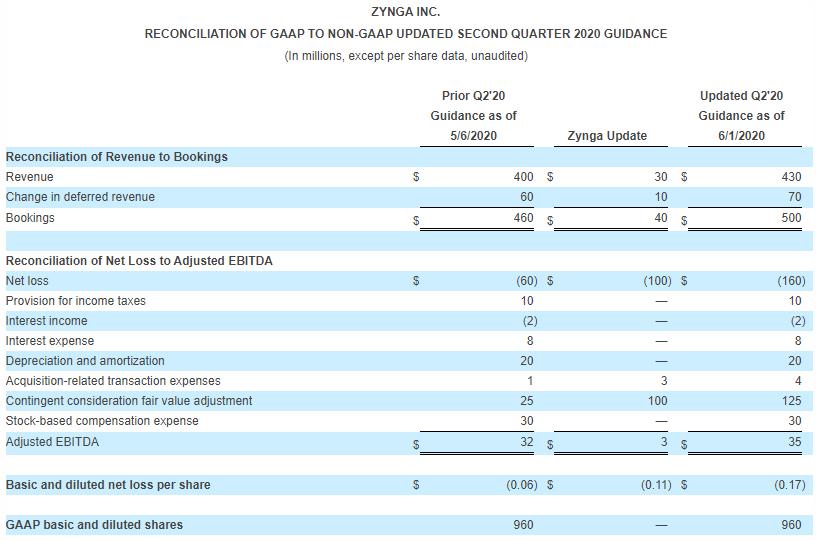Select the Updated Q2'20 Guidance column header

coord(741,116)
